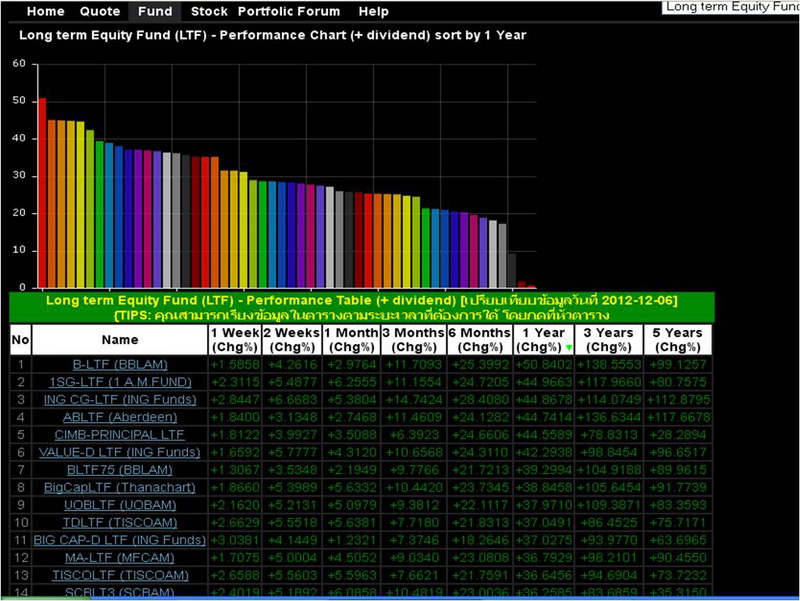Click the +28.2894 five-year value
This screenshot has width=800, height=601.
(x=678, y=435)
